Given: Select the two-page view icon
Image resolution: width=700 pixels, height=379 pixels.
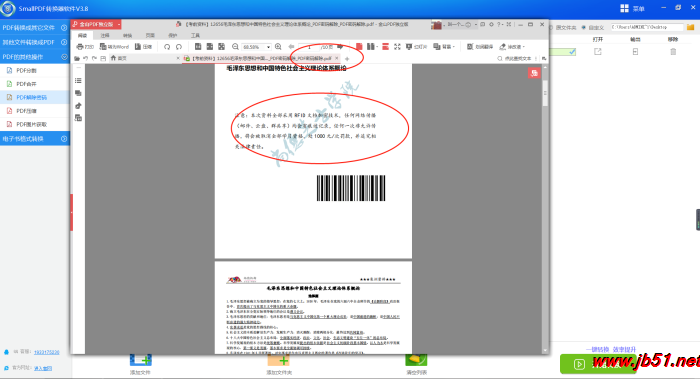Looking at the screenshot, I should (x=371, y=46).
